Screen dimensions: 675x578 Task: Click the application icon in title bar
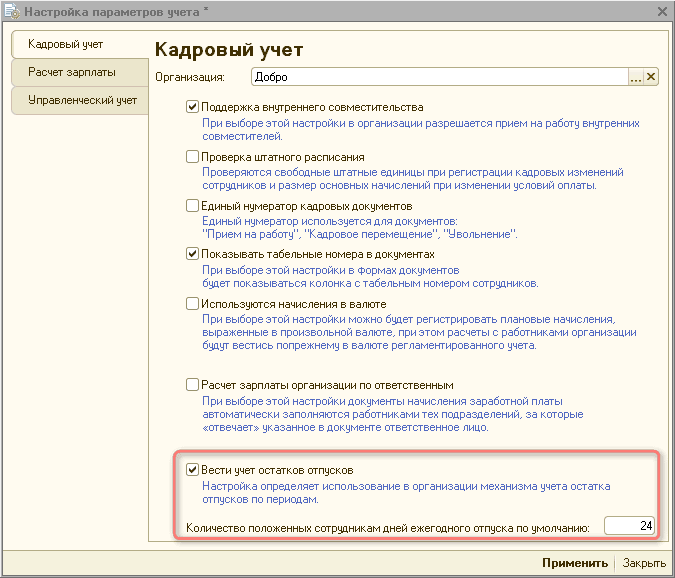pyautogui.click(x=12, y=11)
